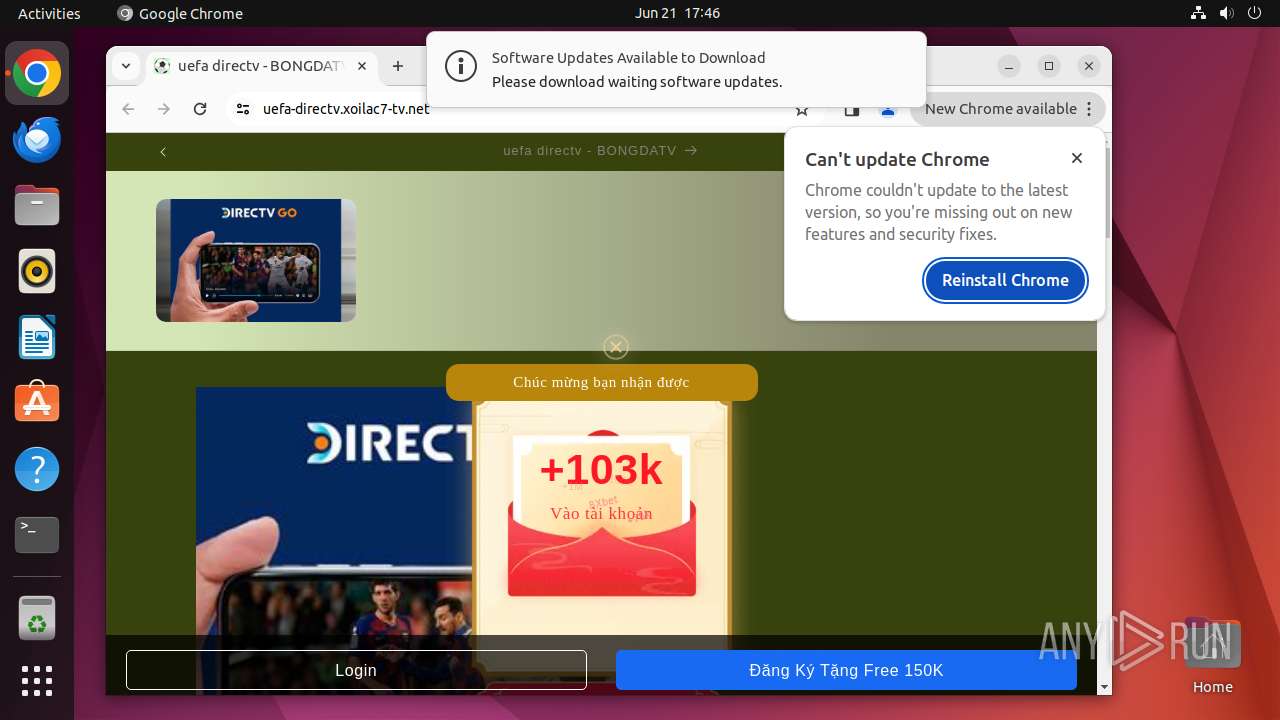Open the Trash icon in dock
The width and height of the screenshot is (1280, 720).
pyautogui.click(x=37, y=618)
